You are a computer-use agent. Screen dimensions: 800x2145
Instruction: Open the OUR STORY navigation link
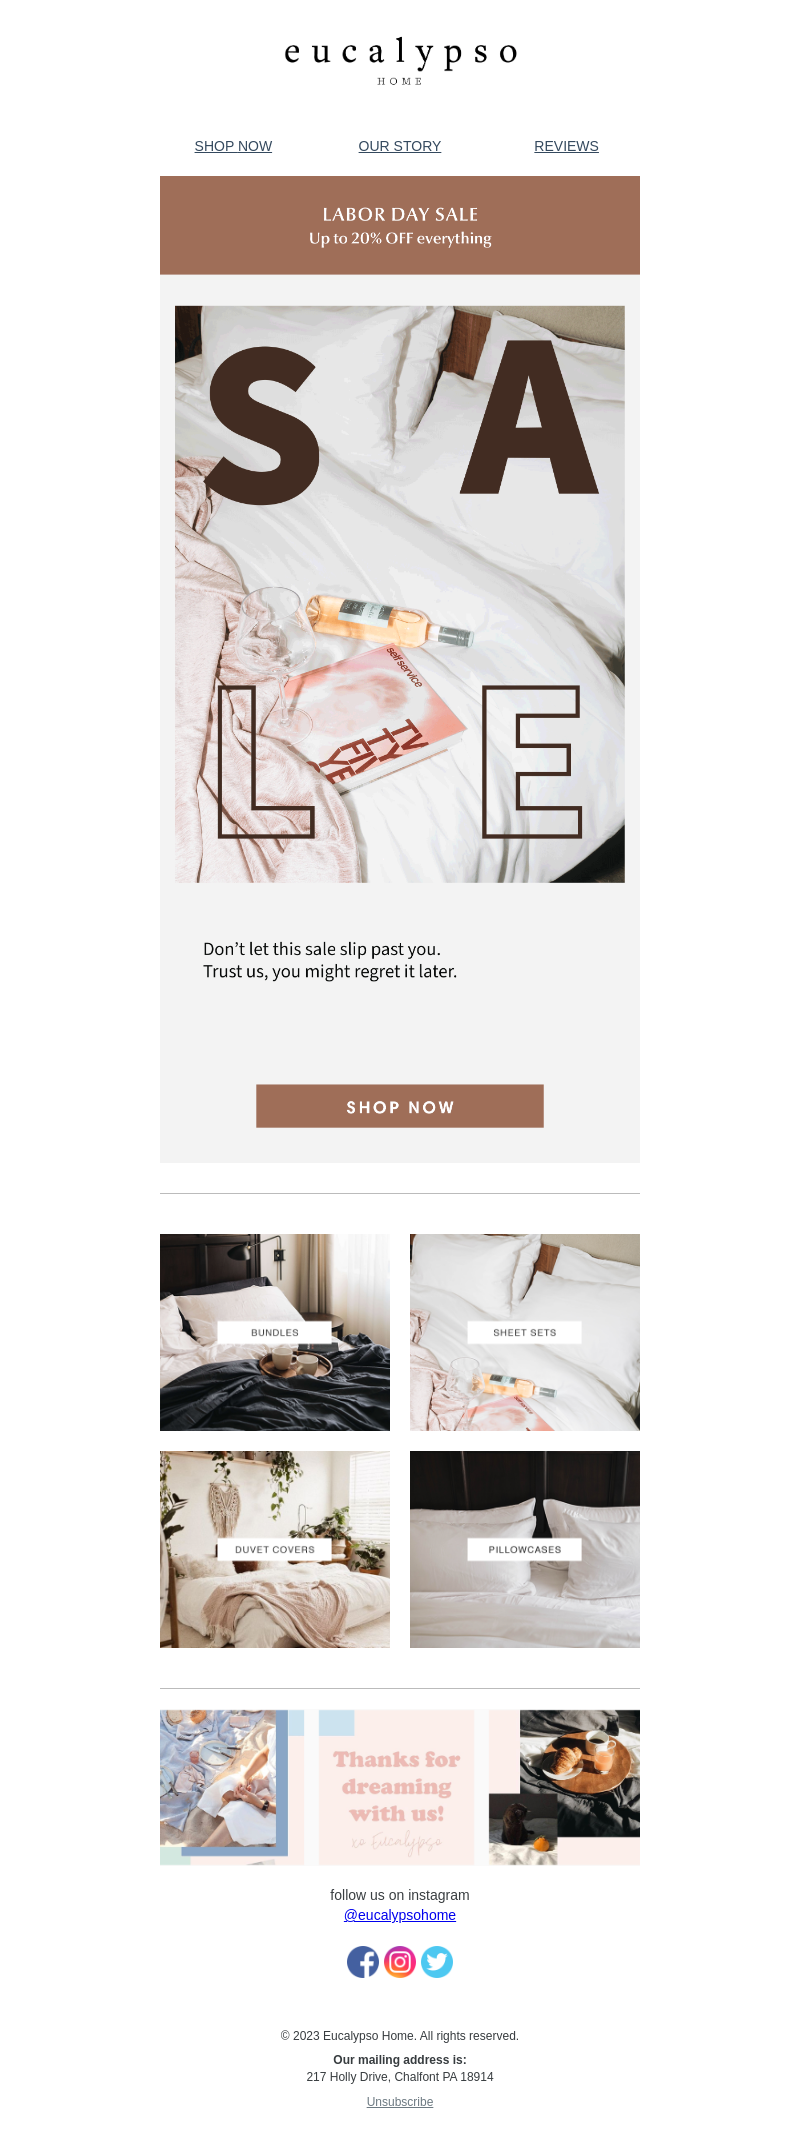click(400, 146)
